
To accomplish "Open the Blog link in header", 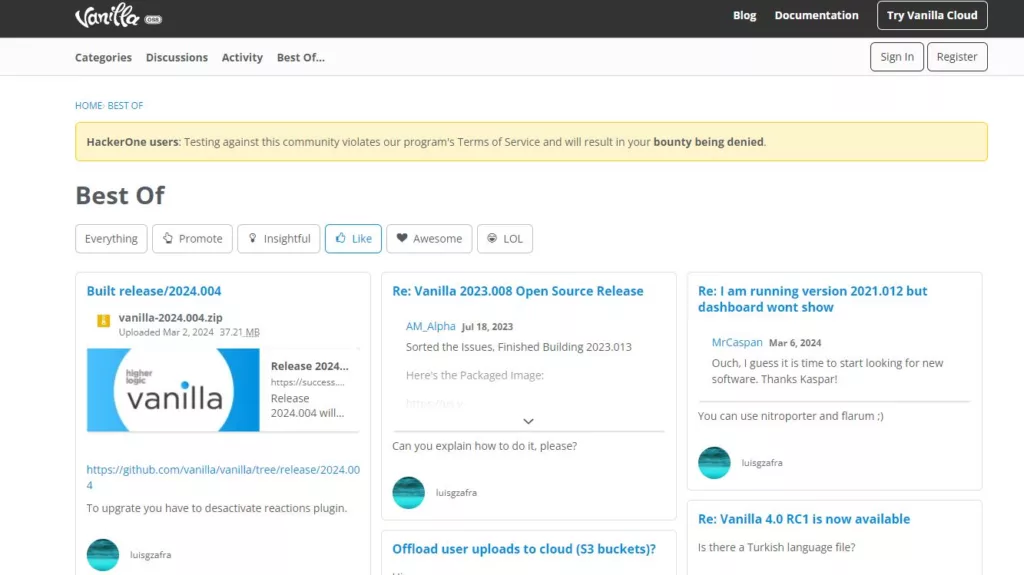I will coord(744,15).
